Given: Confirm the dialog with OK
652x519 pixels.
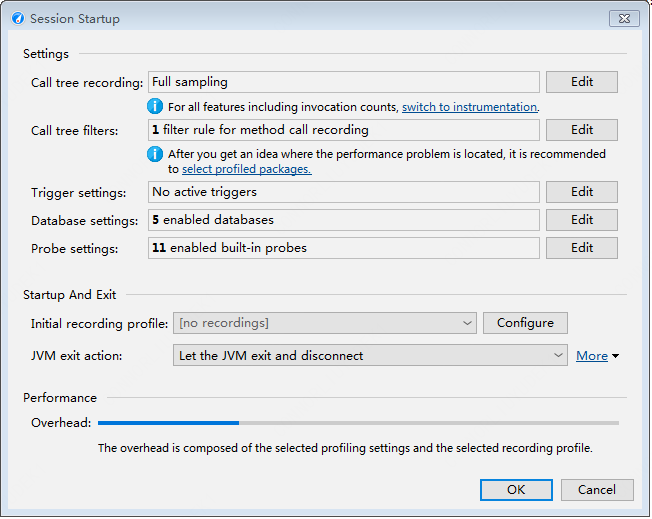Looking at the screenshot, I should [x=516, y=490].
